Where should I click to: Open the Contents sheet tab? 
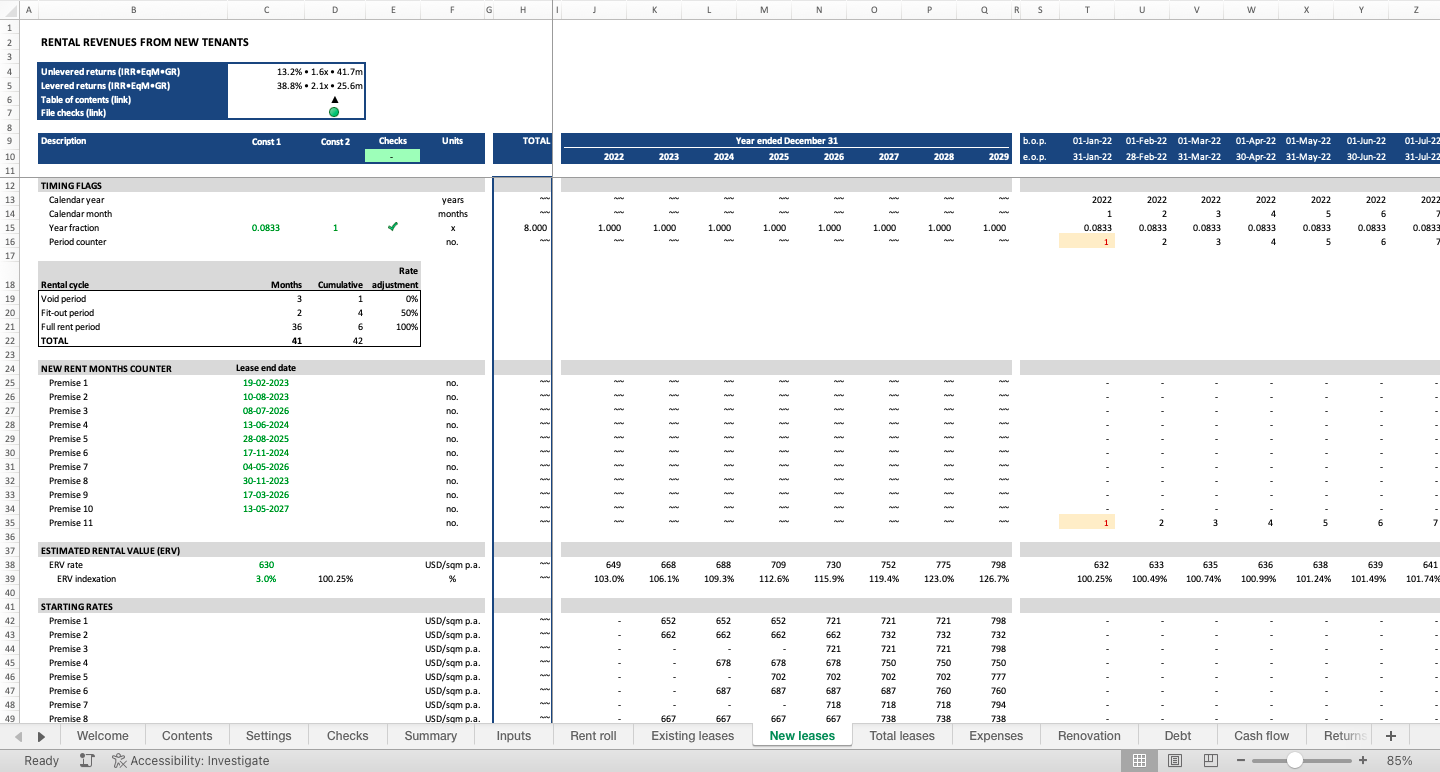pos(187,735)
